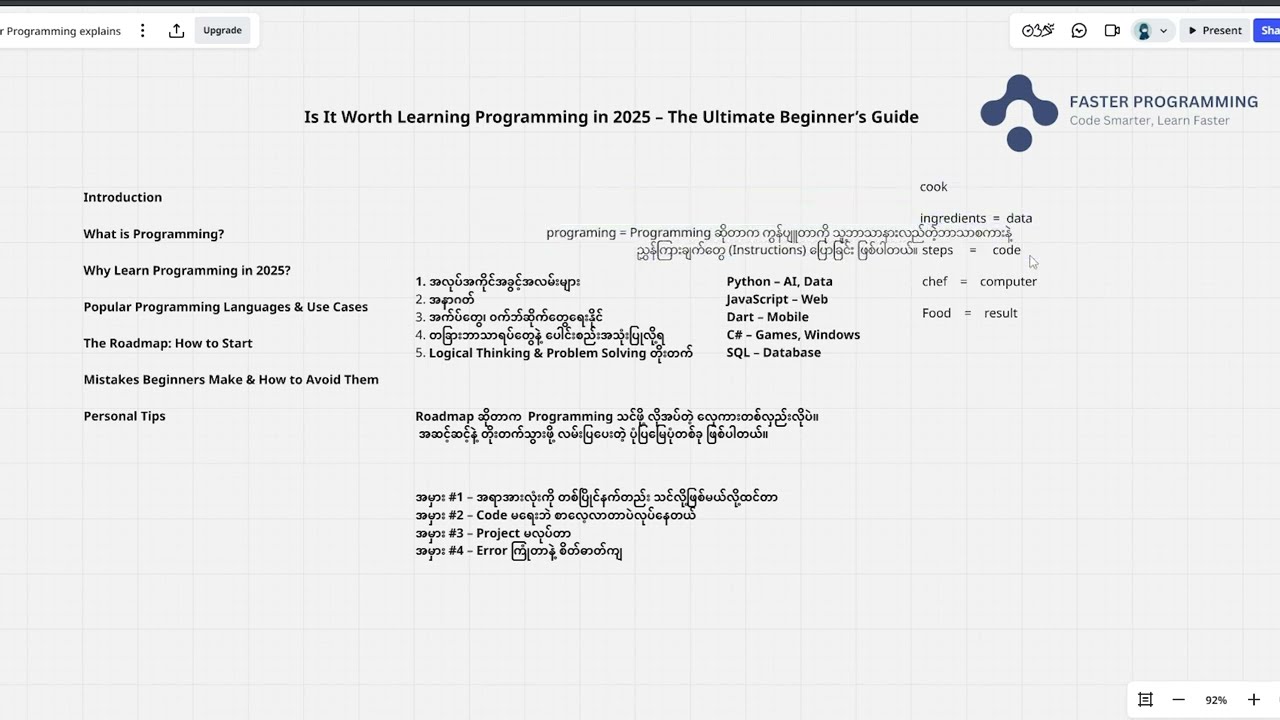Viewport: 1280px width, 720px height.
Task: Select 'Mistakes Beginners Make & How to Avoid Them'
Action: pyautogui.click(x=231, y=380)
